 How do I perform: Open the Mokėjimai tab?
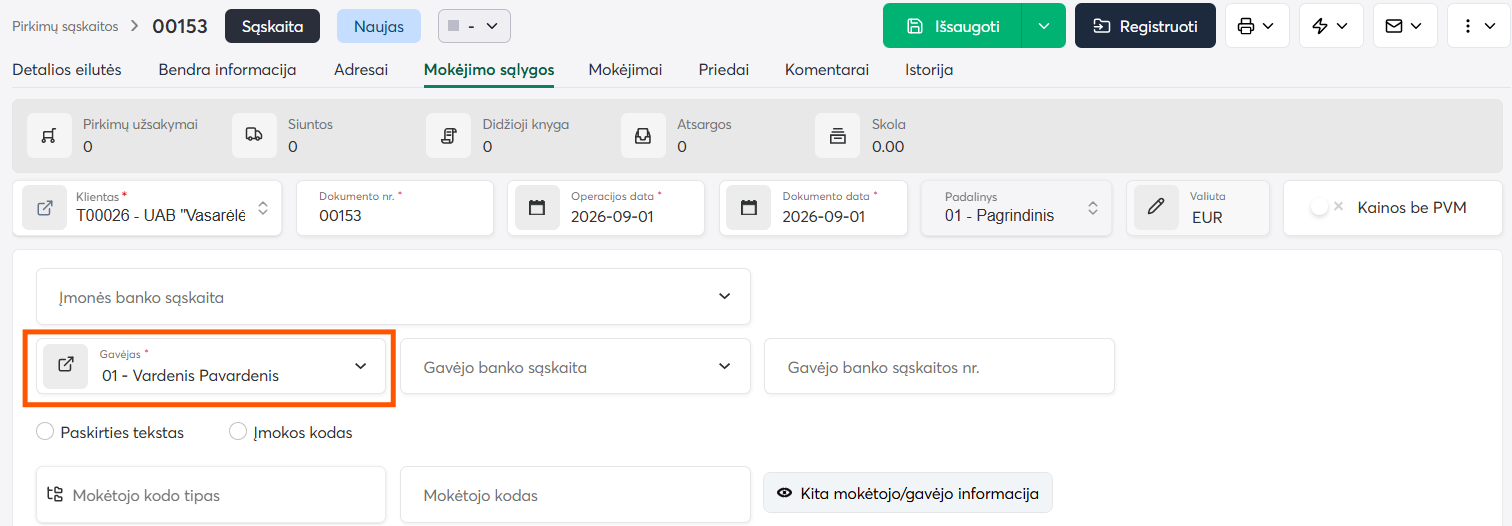[625, 70]
